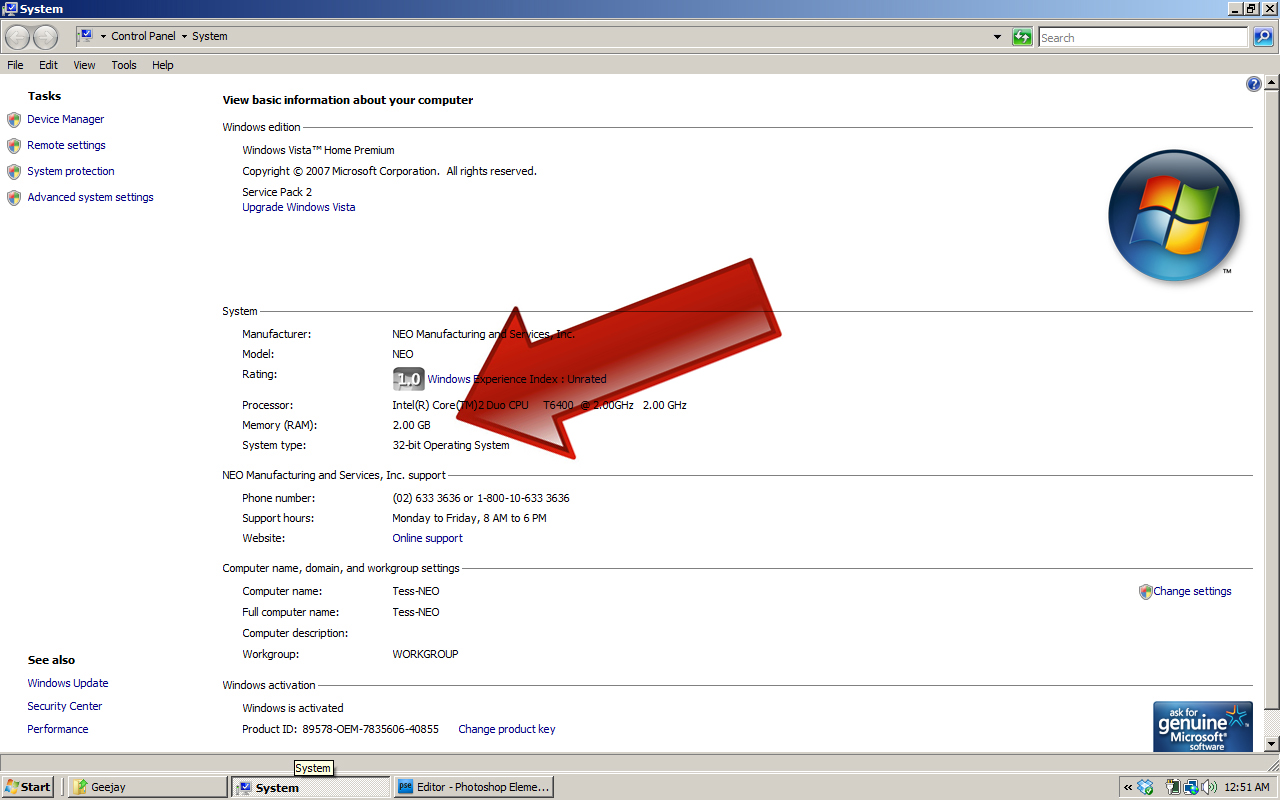Image resolution: width=1280 pixels, height=800 pixels.
Task: Open Dropbox from the system tray
Action: pos(1144,787)
